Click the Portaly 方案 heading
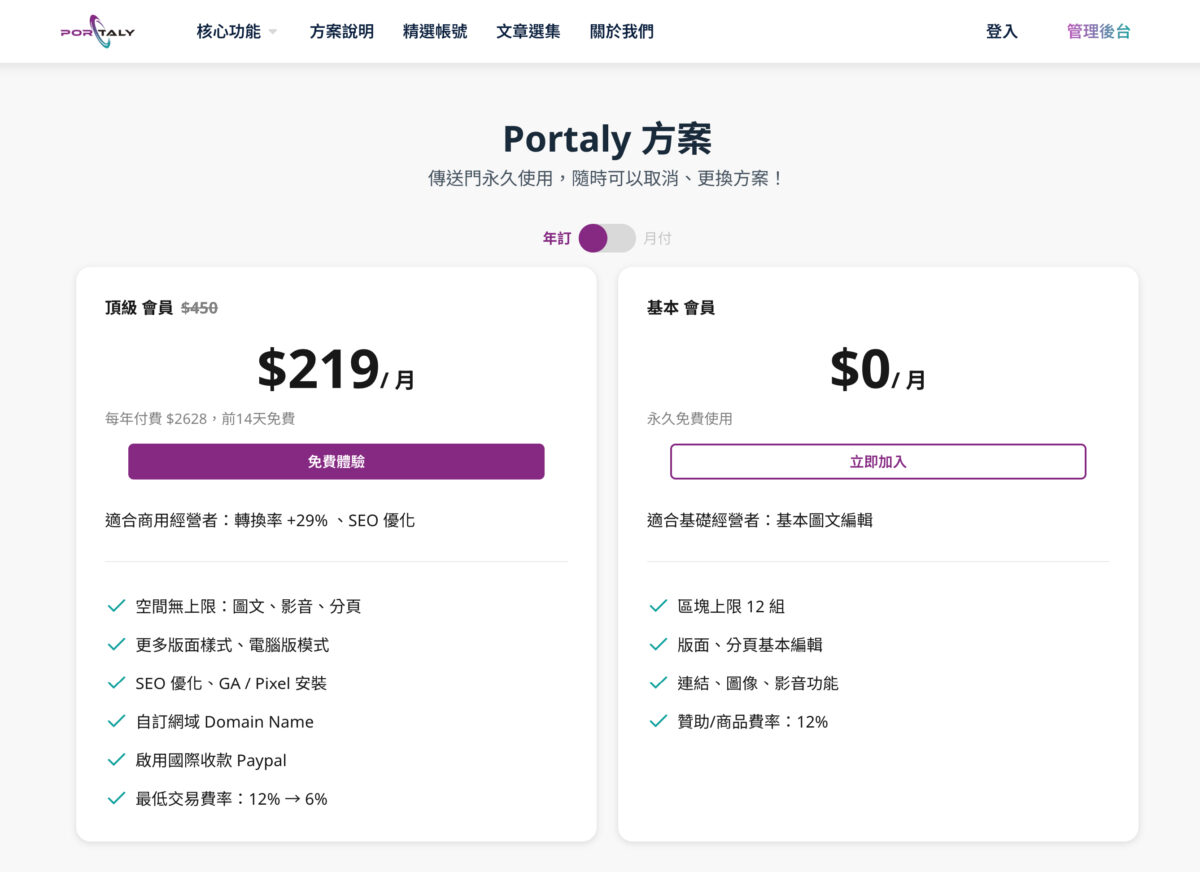This screenshot has width=1200, height=872. [x=607, y=139]
